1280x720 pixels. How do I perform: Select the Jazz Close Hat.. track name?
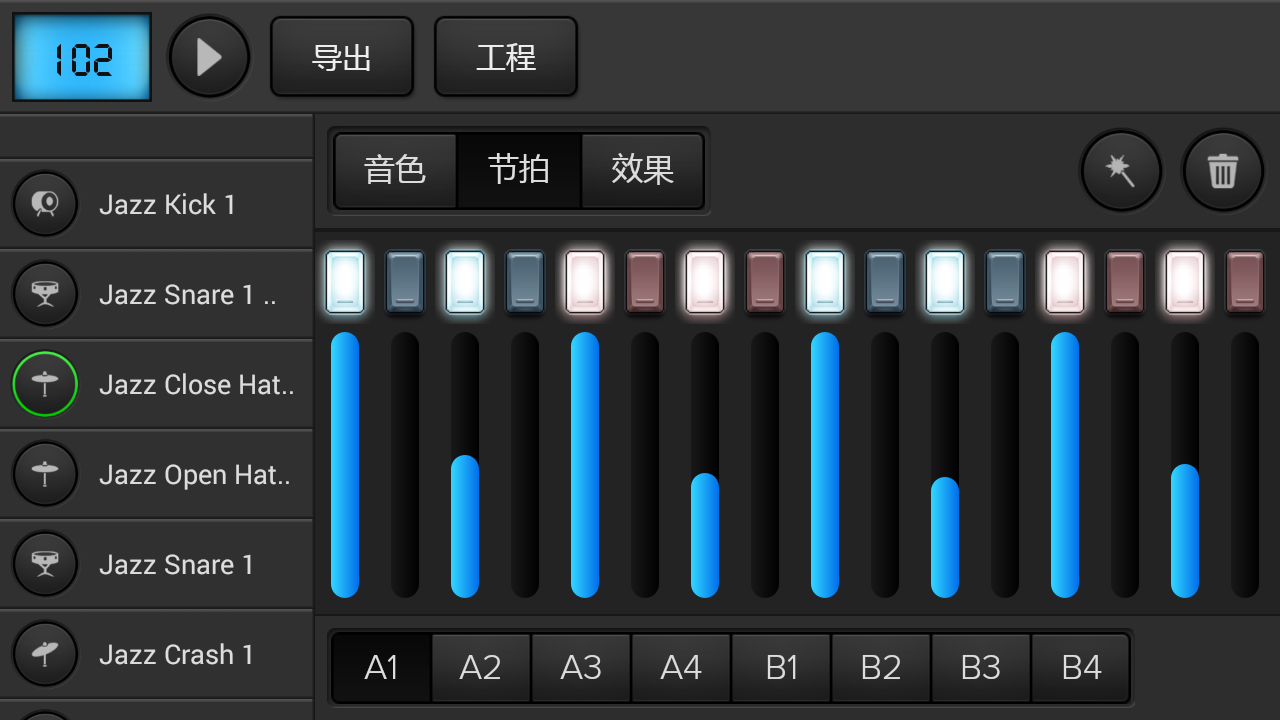point(197,385)
